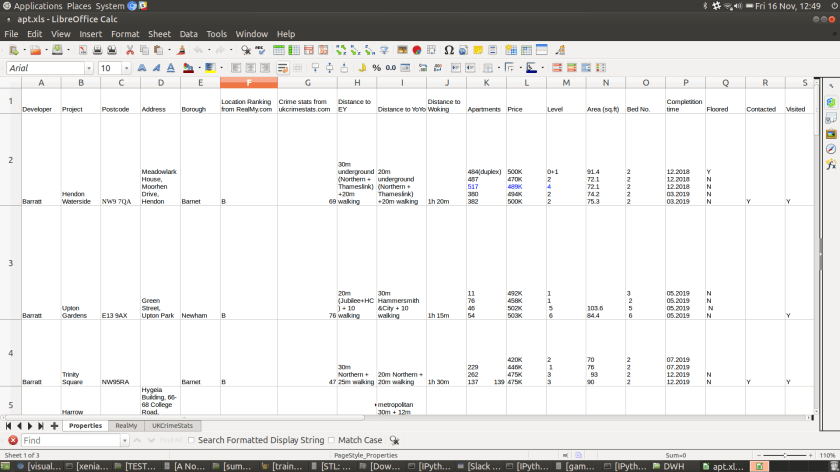Image resolution: width=840 pixels, height=472 pixels.
Task: Click the Insert Rows icon
Action: tap(279, 50)
